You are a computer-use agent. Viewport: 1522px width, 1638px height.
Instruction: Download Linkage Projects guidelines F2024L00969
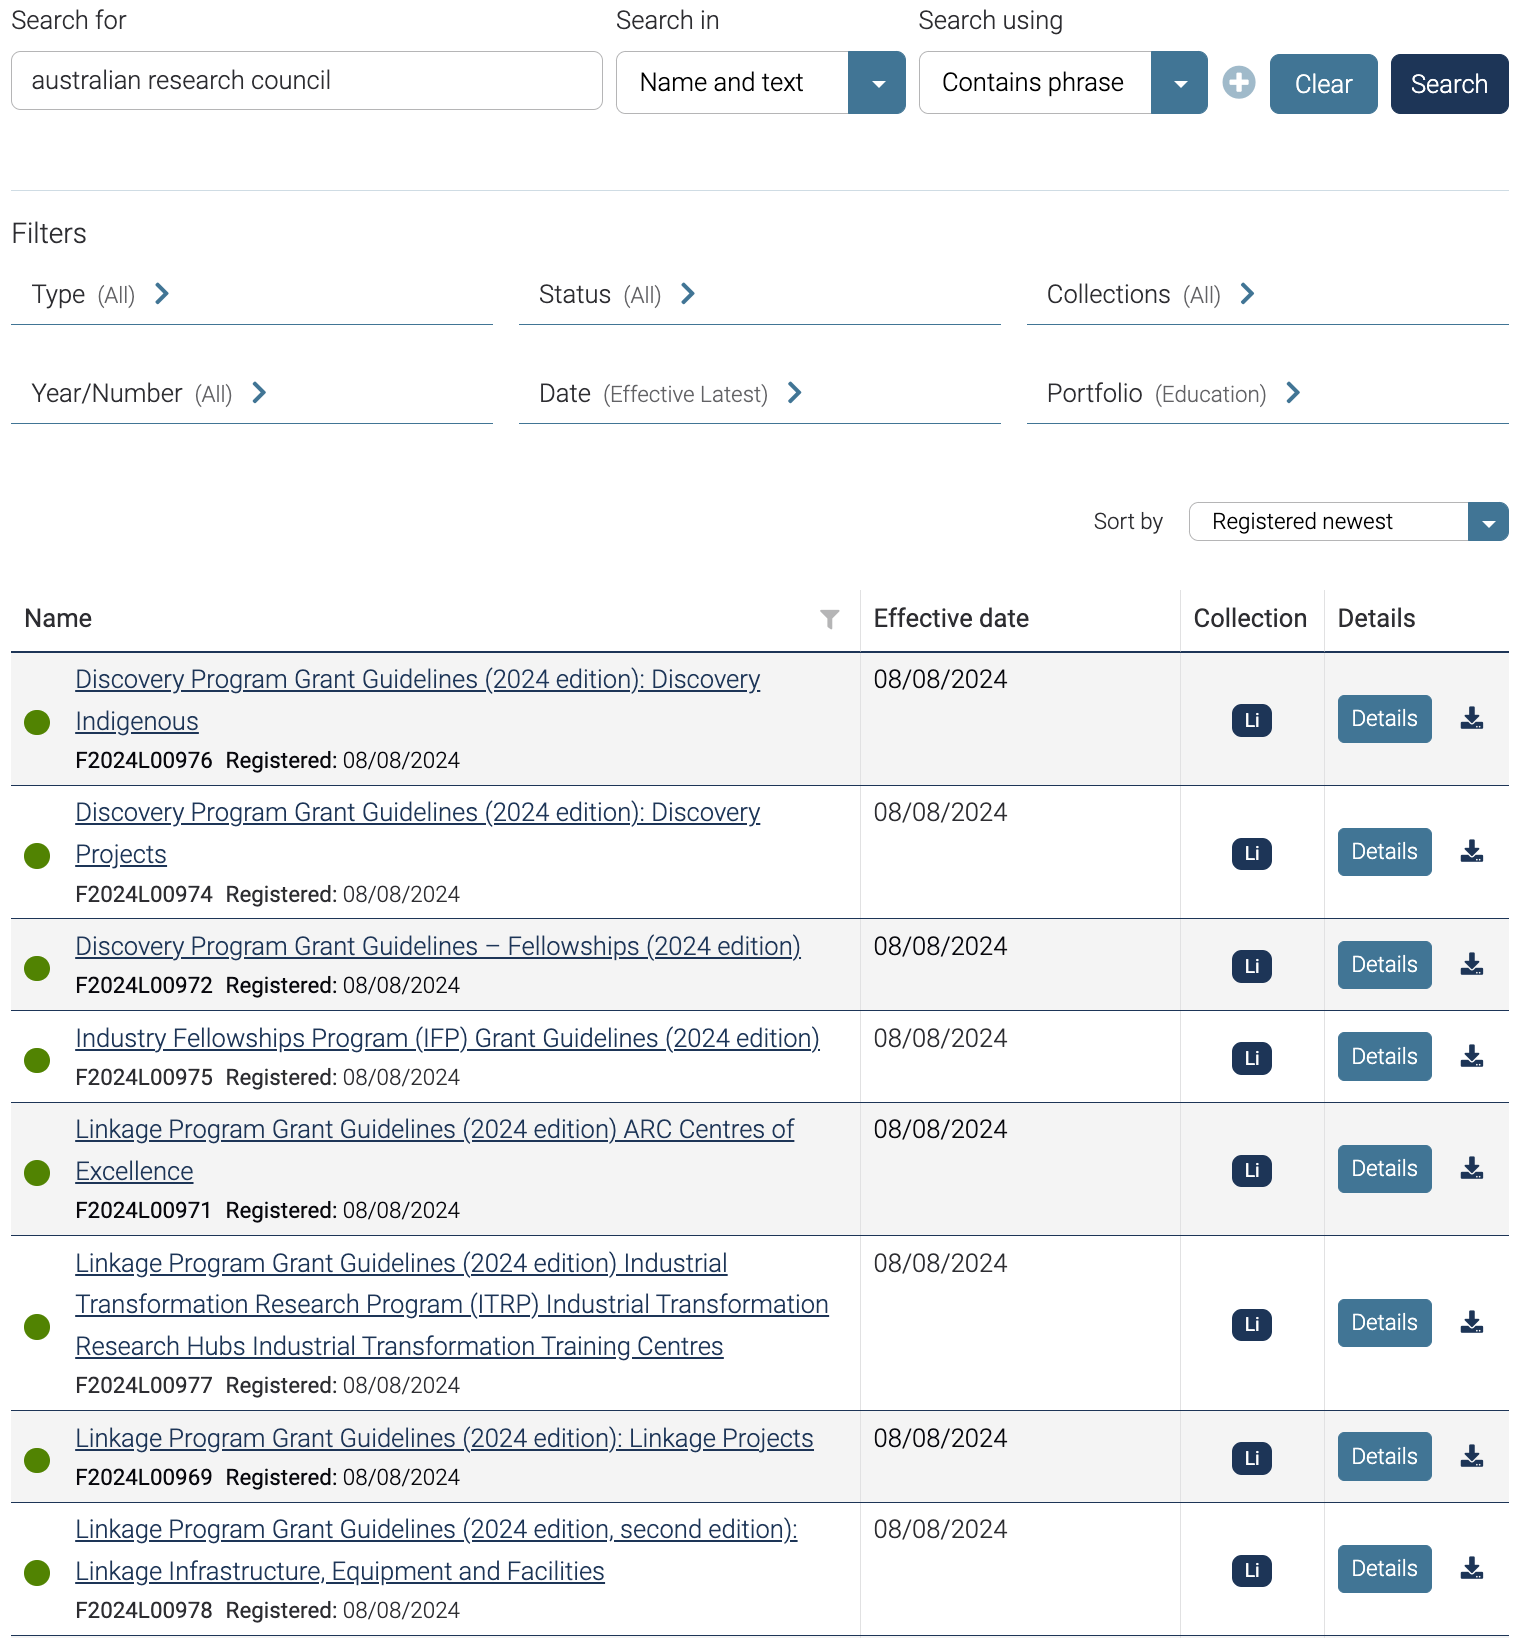pyautogui.click(x=1471, y=1457)
